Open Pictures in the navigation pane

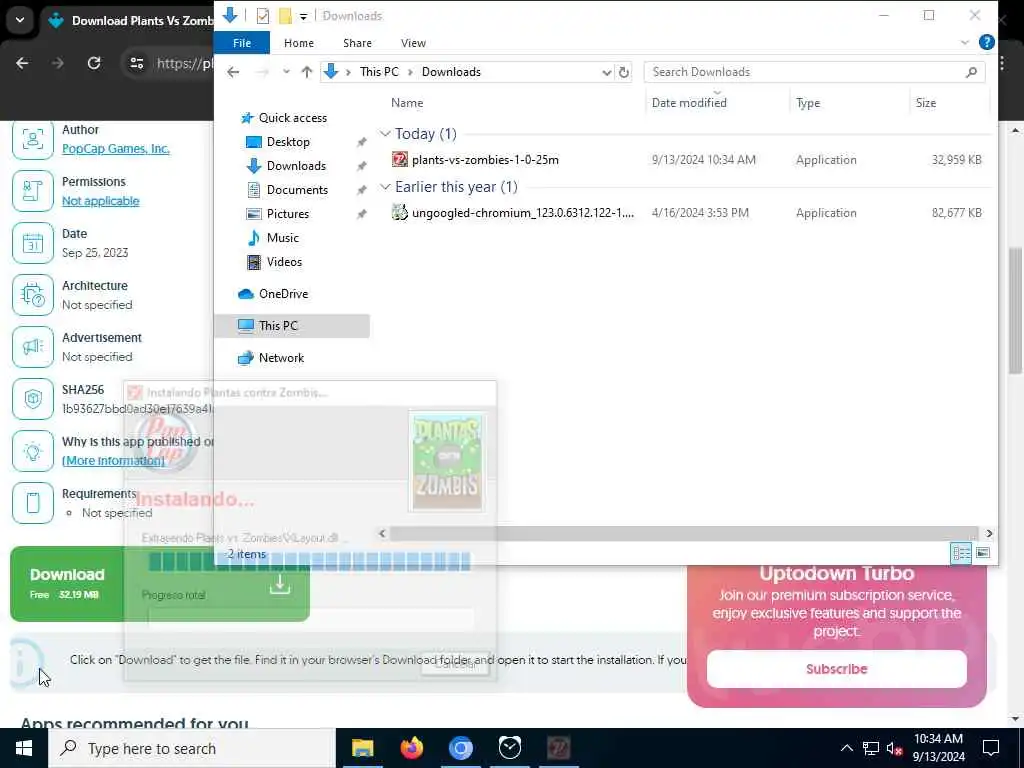click(287, 214)
